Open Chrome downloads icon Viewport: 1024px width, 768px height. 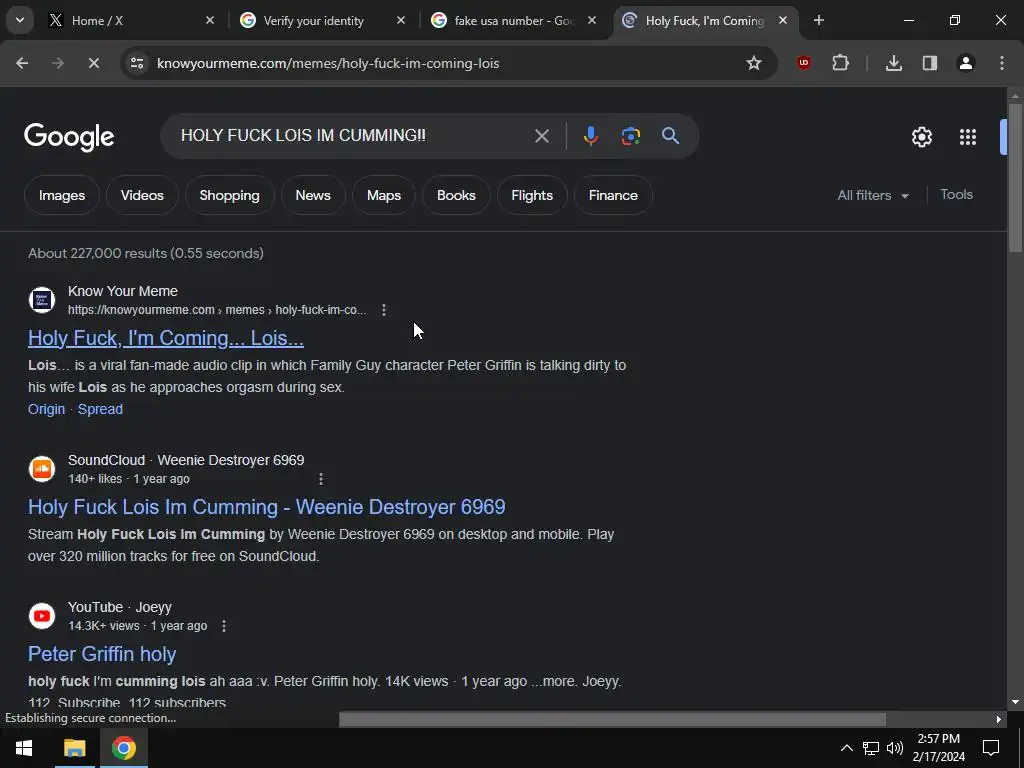[x=893, y=63]
